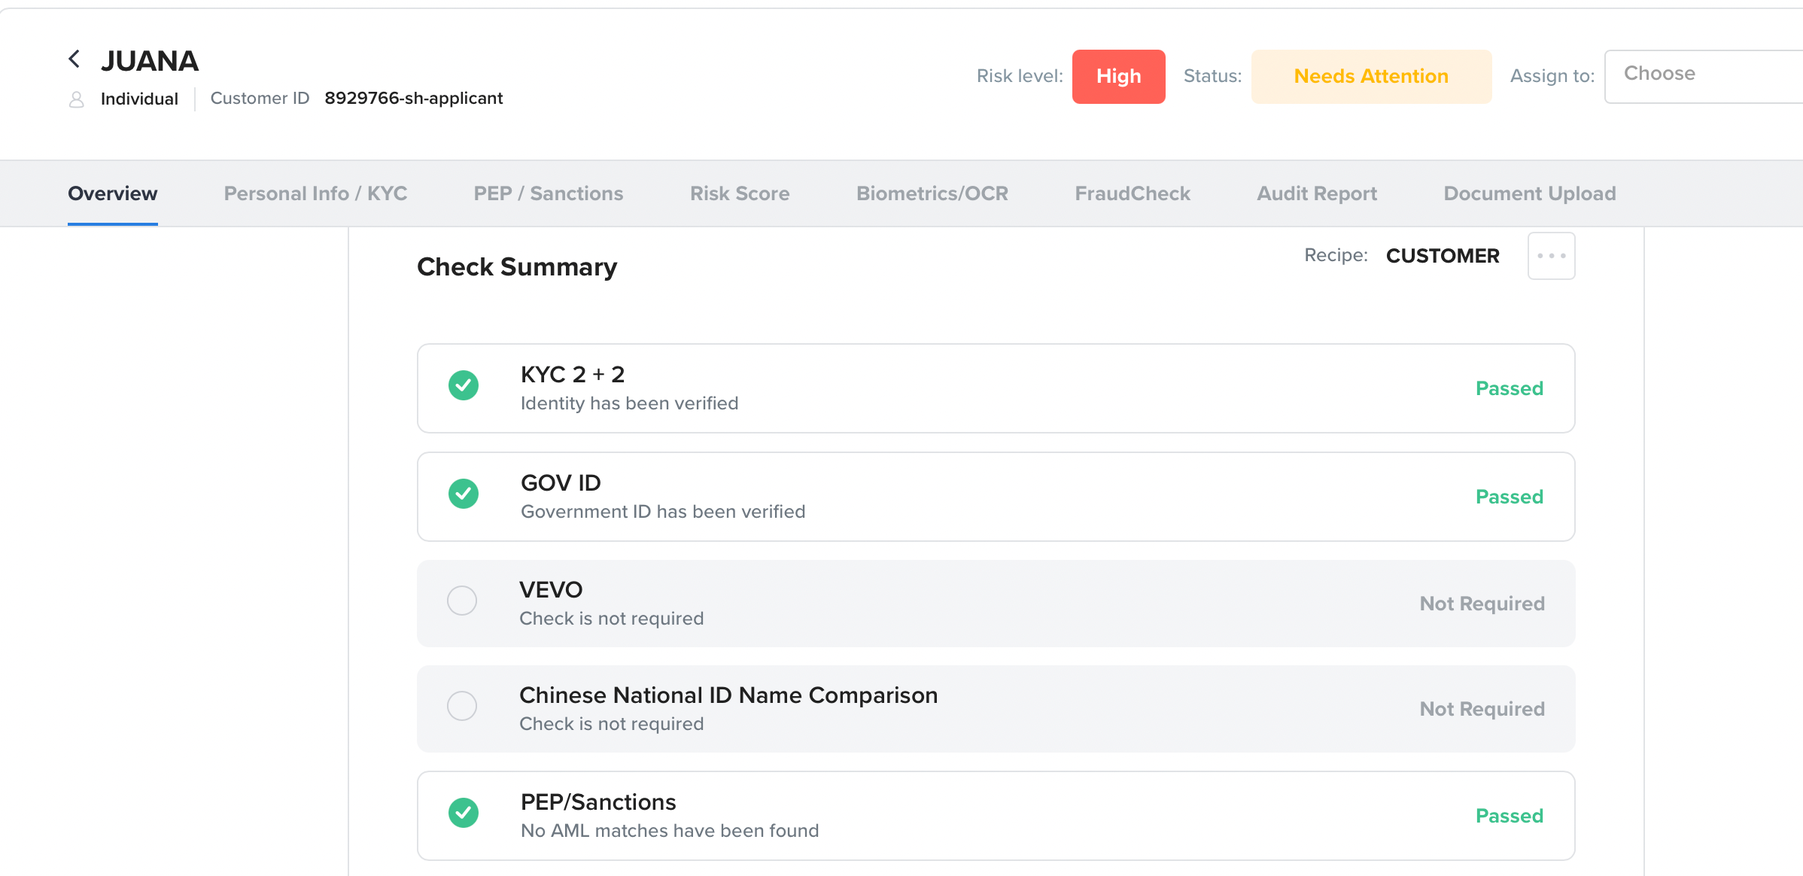
Task: Open the Audit Report tab
Action: 1317,194
